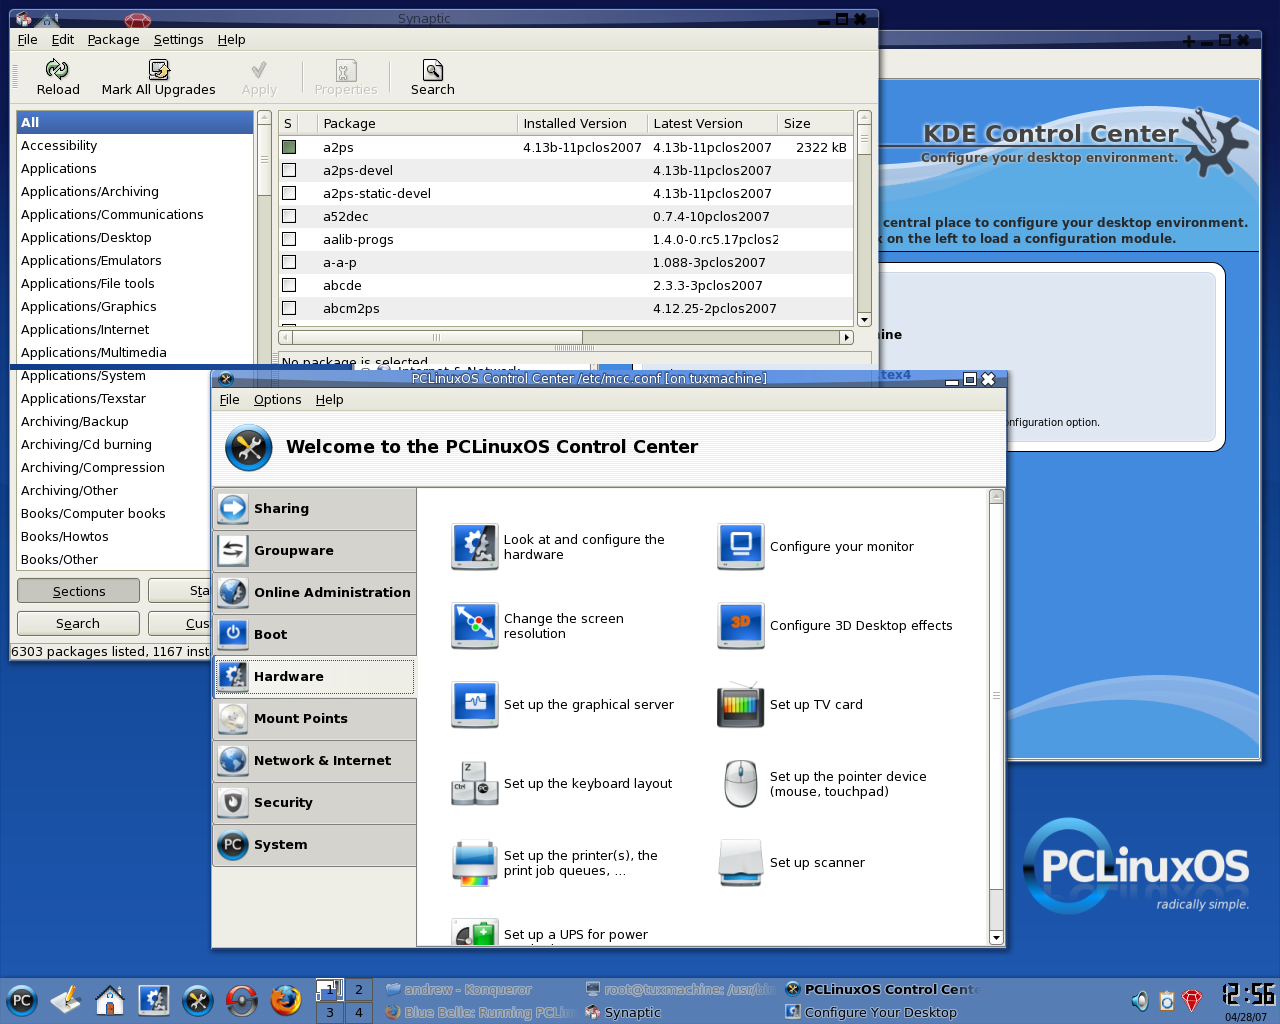Sort by Size column header

click(815, 123)
